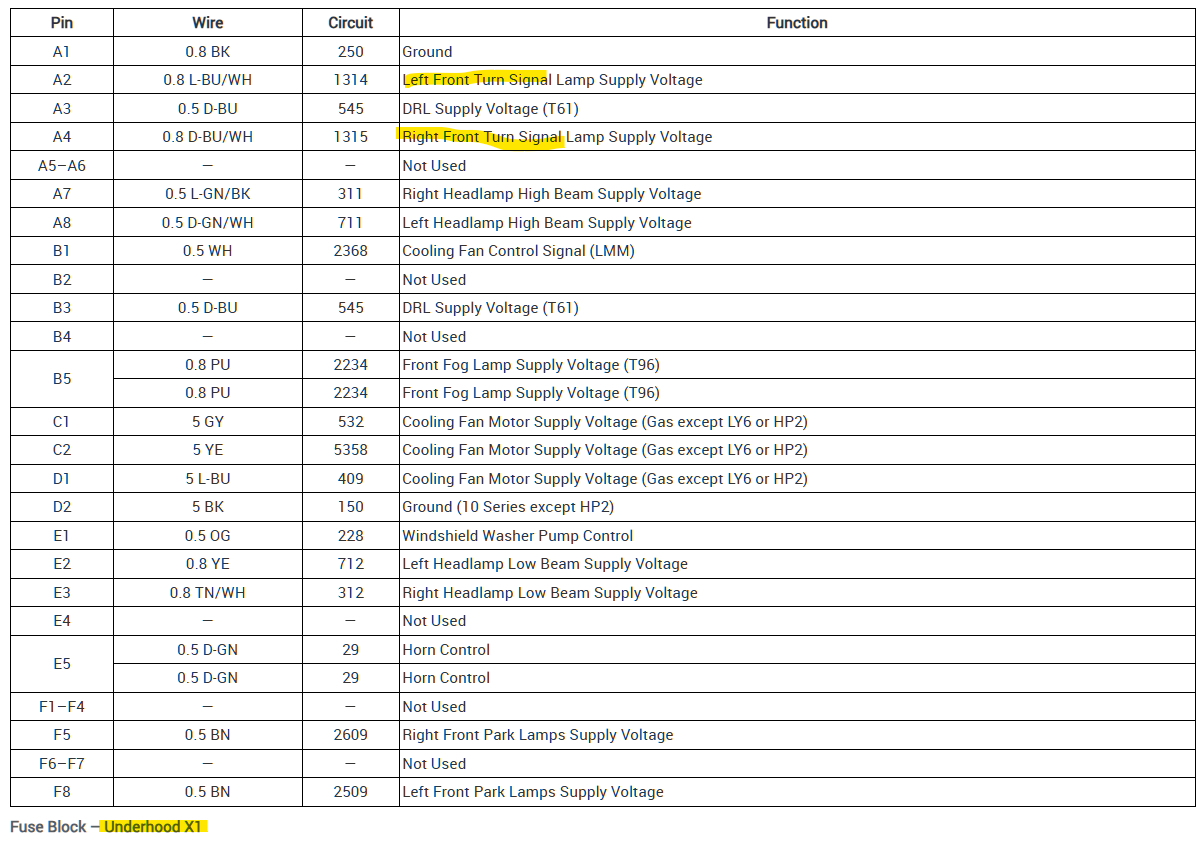Select wire cell 0.8 BK
The image size is (1198, 844).
click(x=208, y=52)
